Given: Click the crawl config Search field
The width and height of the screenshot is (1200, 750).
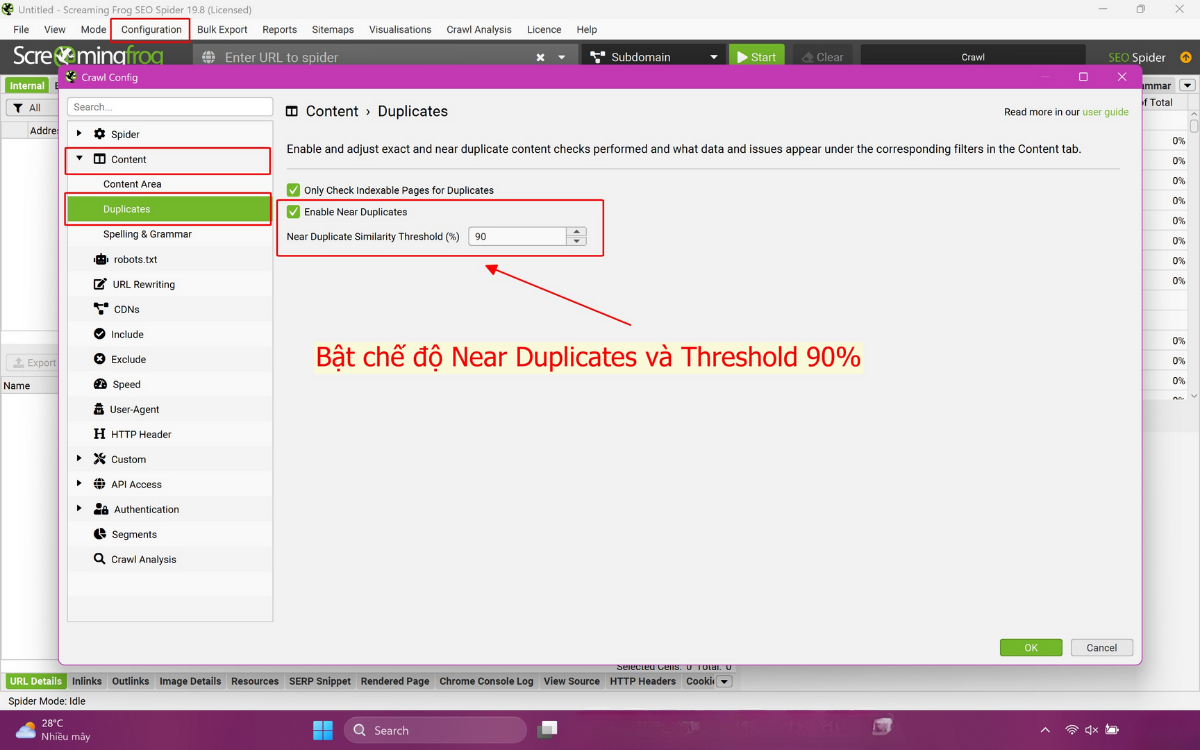Looking at the screenshot, I should (170, 107).
